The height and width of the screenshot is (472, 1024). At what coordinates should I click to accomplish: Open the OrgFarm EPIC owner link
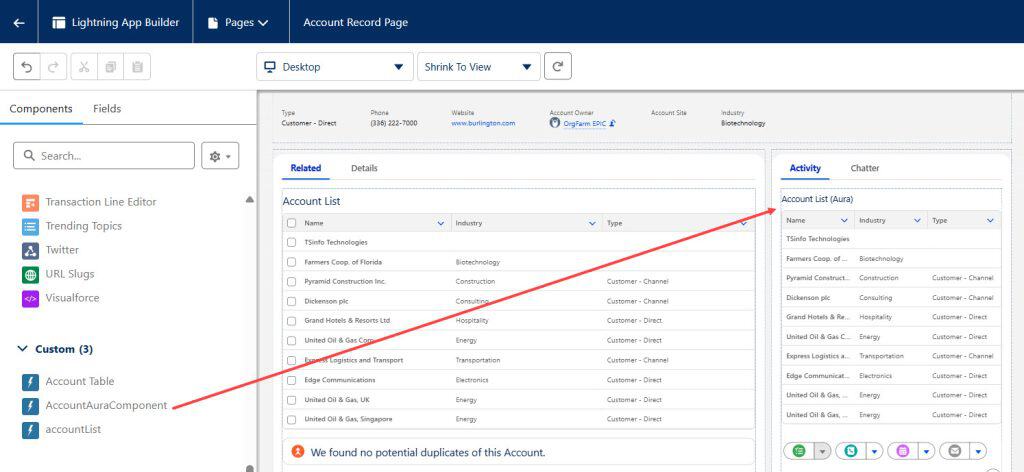click(x=584, y=123)
